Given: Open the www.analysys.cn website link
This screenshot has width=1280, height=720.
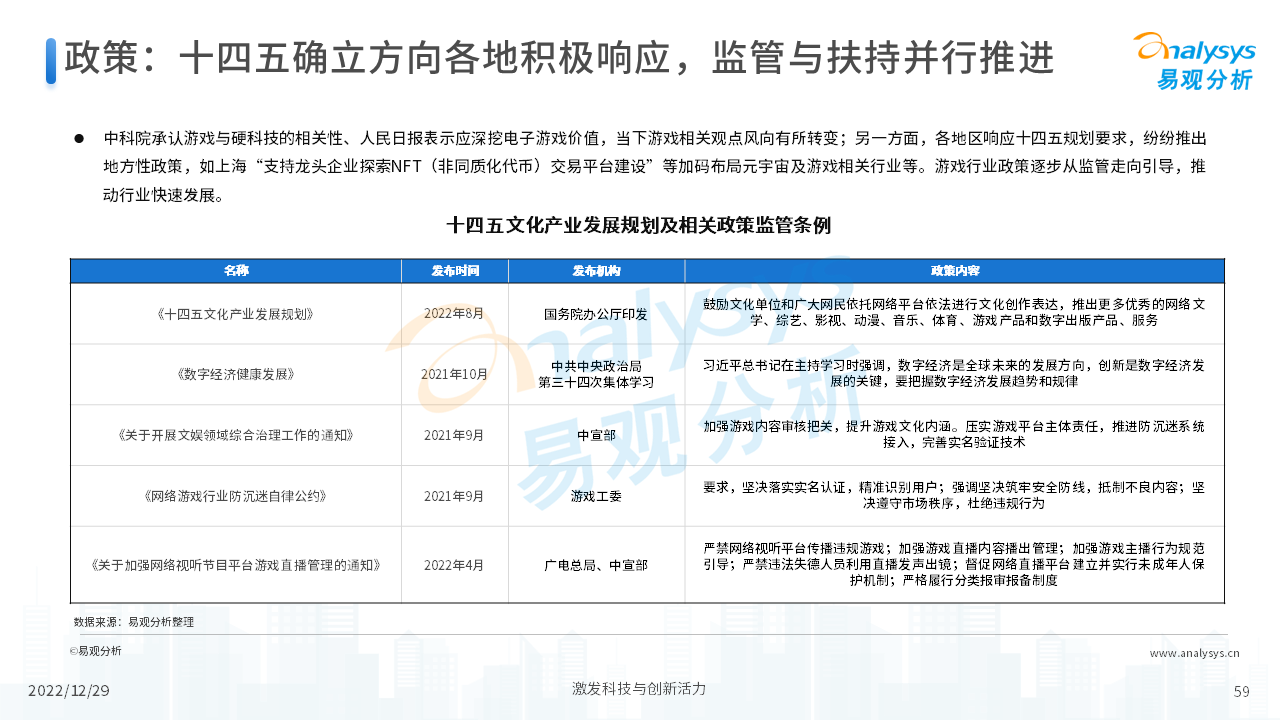Looking at the screenshot, I should tap(1194, 654).
